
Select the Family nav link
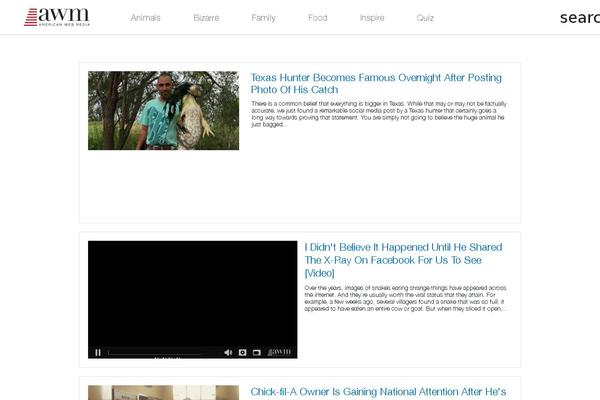[x=263, y=18]
